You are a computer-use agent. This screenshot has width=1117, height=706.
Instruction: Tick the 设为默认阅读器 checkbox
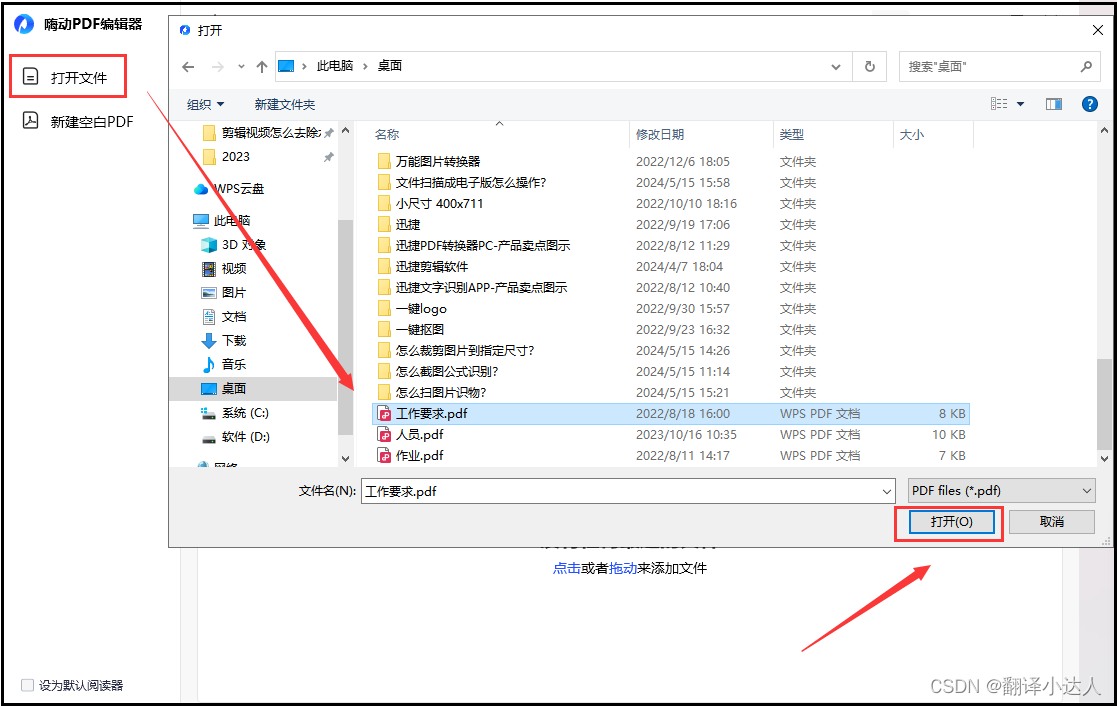point(27,685)
